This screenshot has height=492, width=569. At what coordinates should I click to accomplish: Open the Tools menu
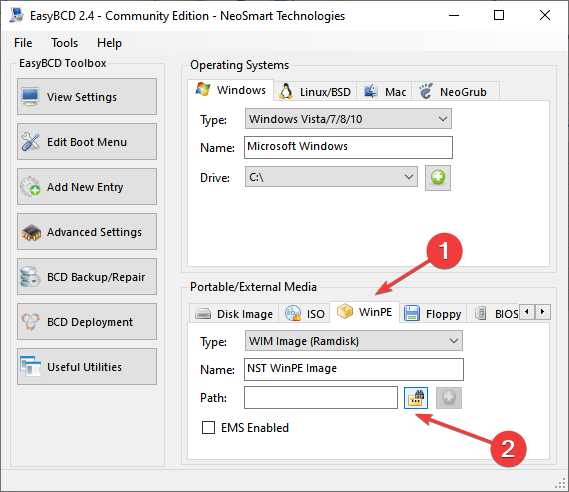[x=64, y=43]
